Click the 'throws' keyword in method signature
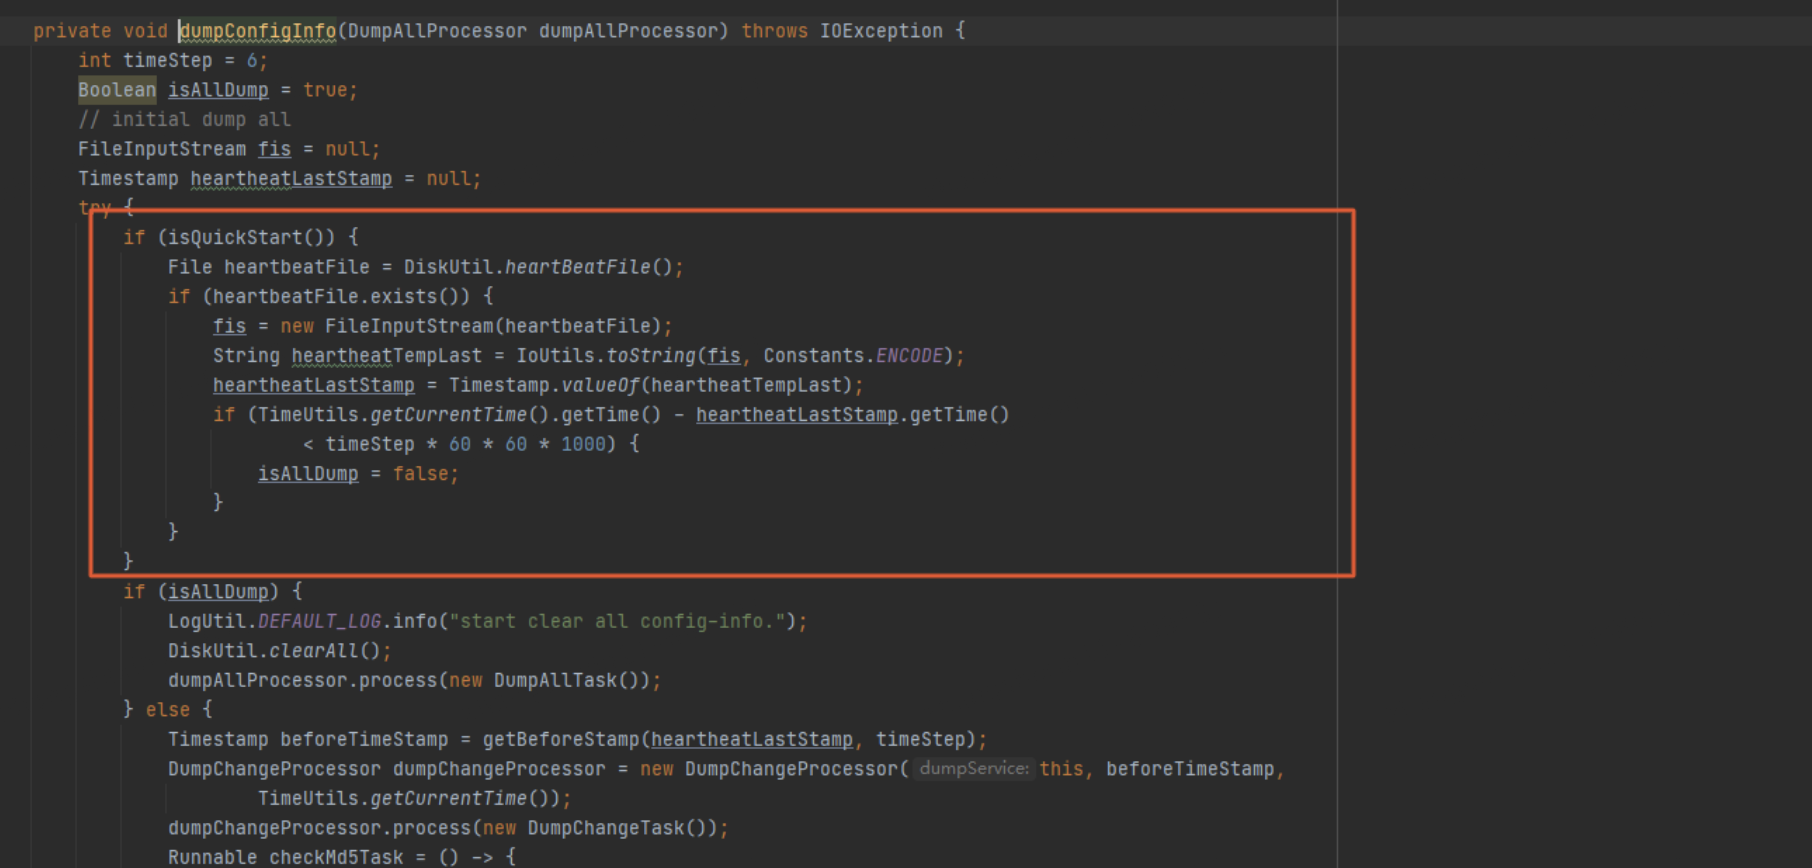This screenshot has width=1812, height=868. tap(774, 31)
